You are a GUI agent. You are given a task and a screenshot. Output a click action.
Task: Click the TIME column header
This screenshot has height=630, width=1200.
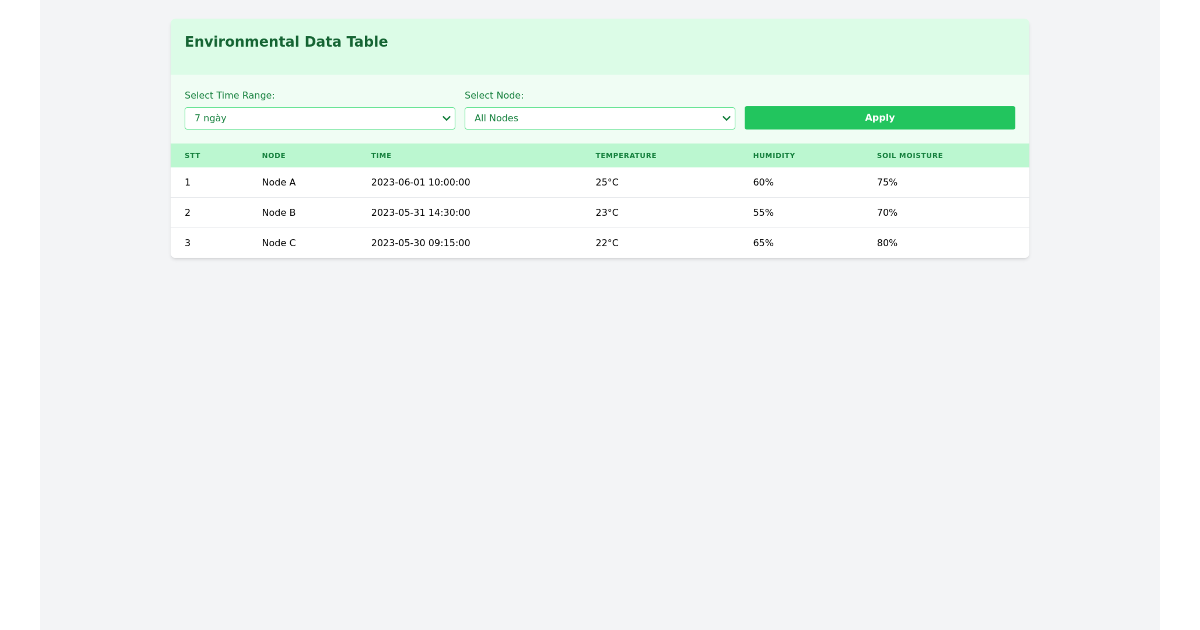[x=380, y=155]
